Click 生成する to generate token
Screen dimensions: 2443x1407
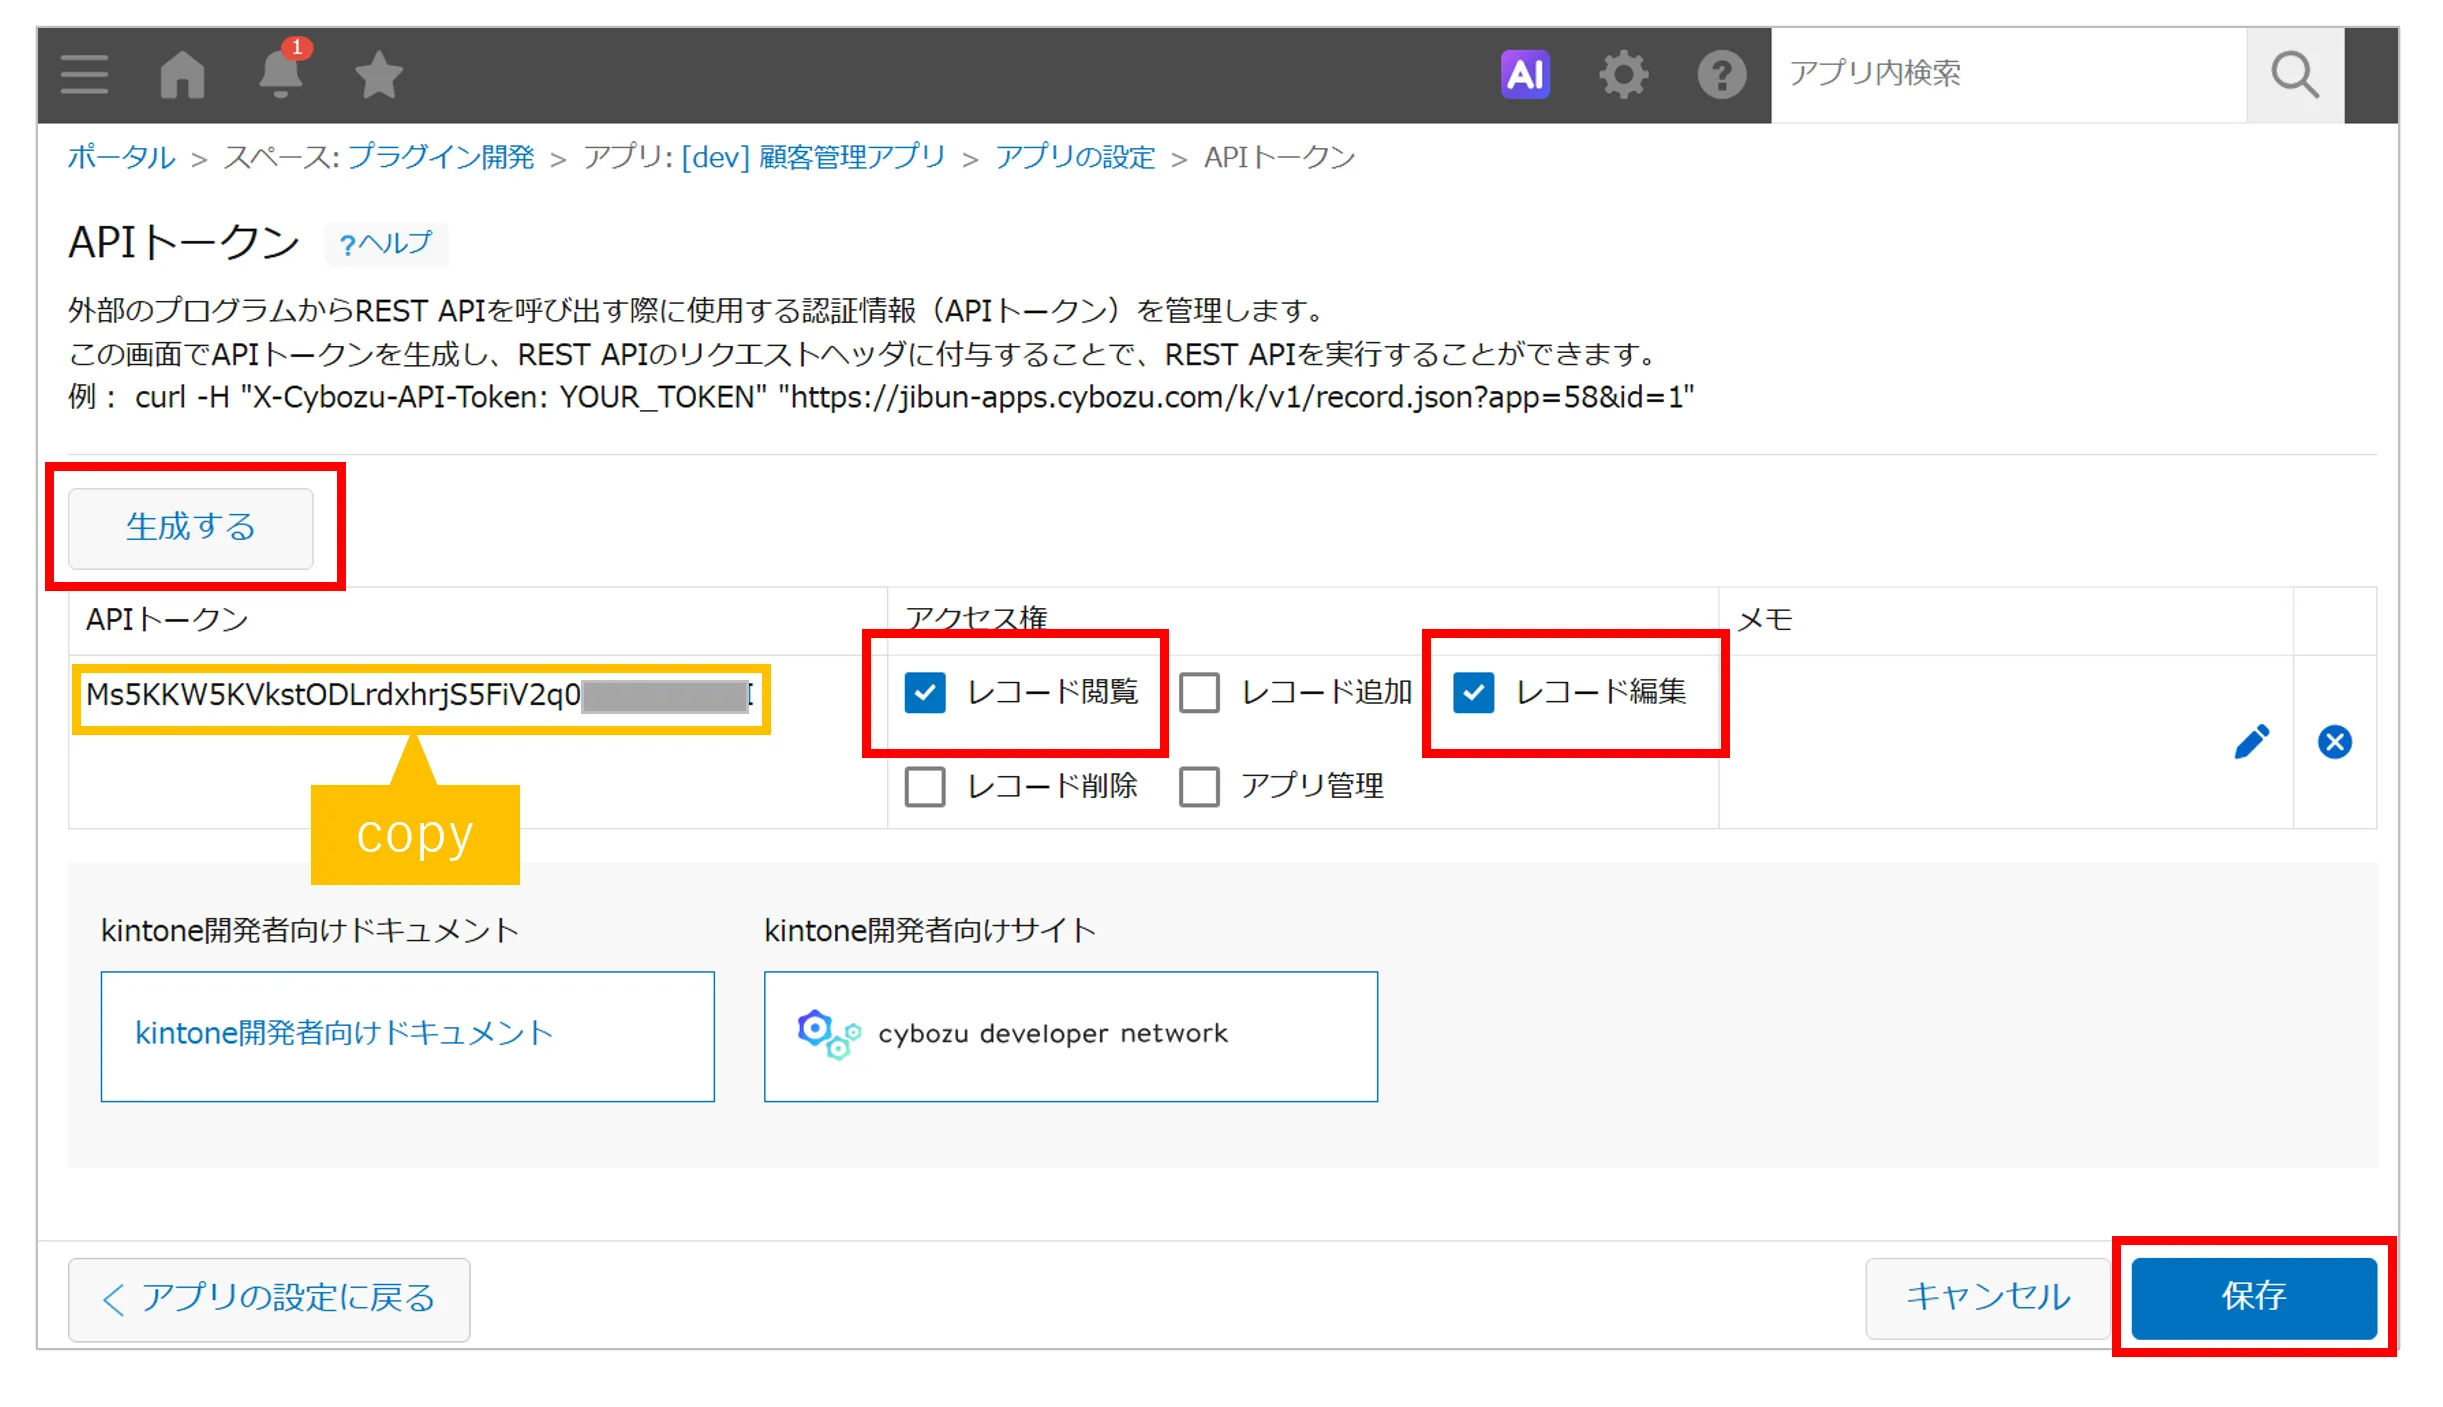pyautogui.click(x=190, y=528)
